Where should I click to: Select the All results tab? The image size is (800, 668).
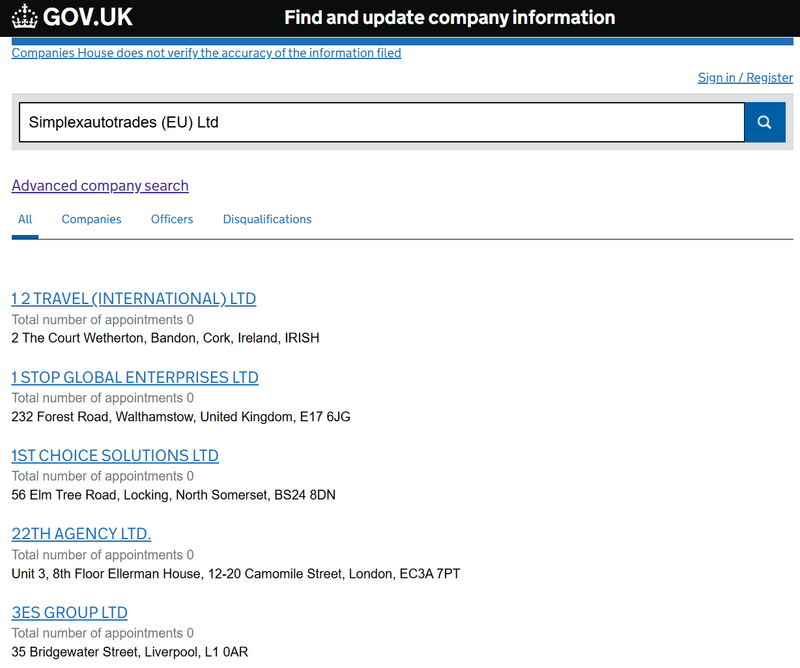click(x=25, y=219)
